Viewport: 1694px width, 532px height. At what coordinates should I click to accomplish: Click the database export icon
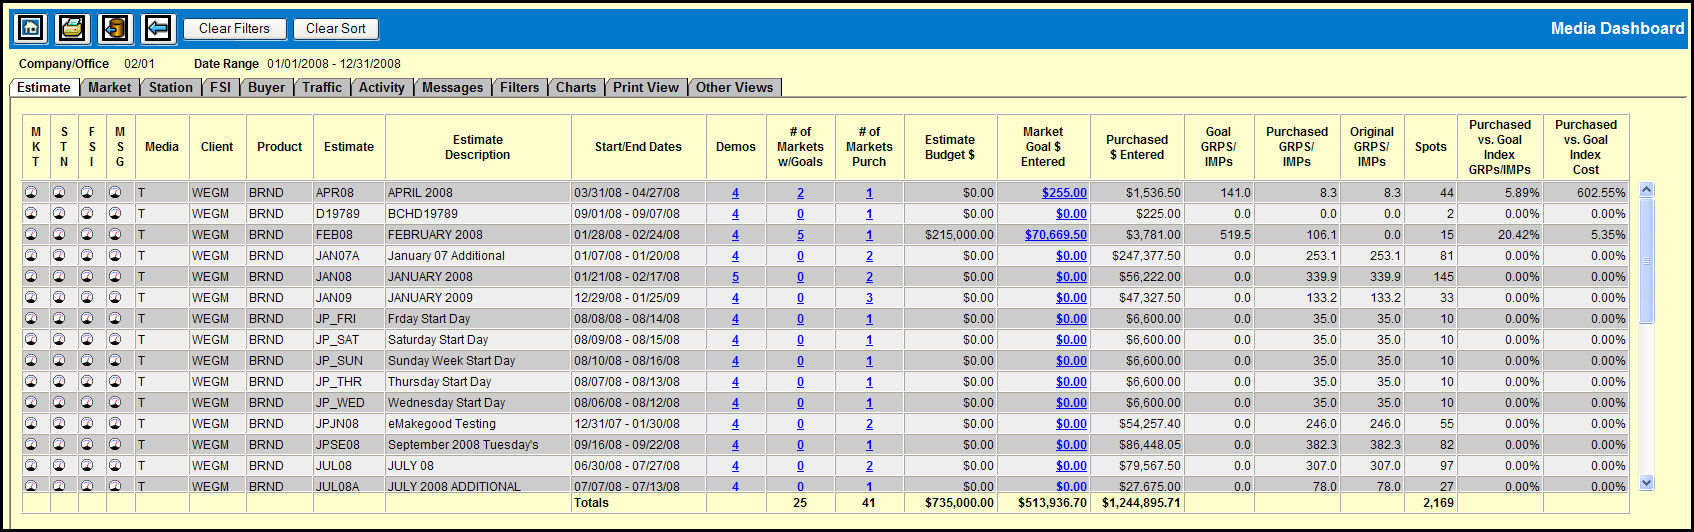[115, 28]
